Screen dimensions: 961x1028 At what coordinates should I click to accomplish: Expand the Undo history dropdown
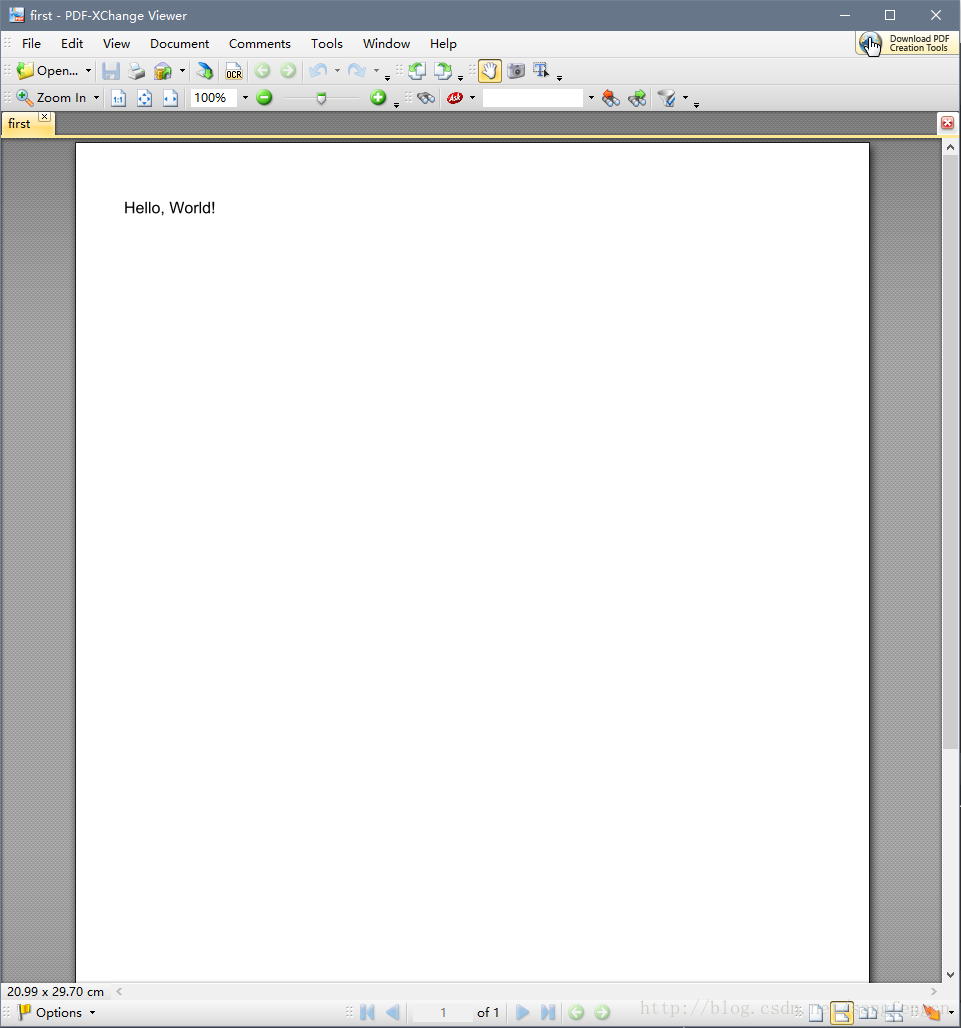[337, 71]
